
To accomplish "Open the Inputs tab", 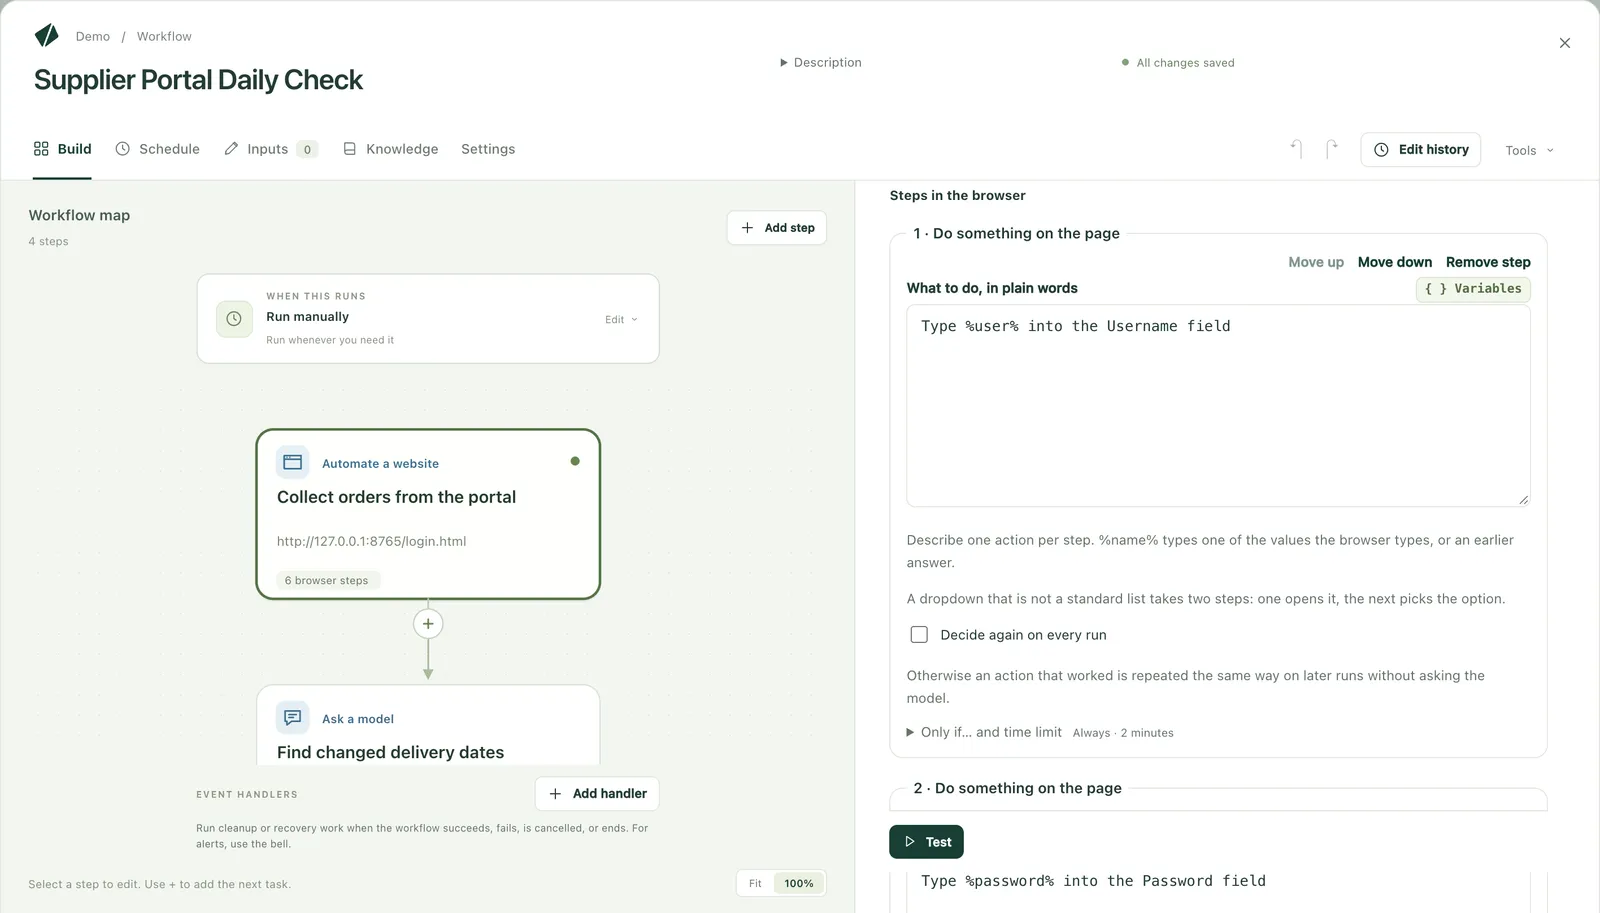I will point(271,149).
